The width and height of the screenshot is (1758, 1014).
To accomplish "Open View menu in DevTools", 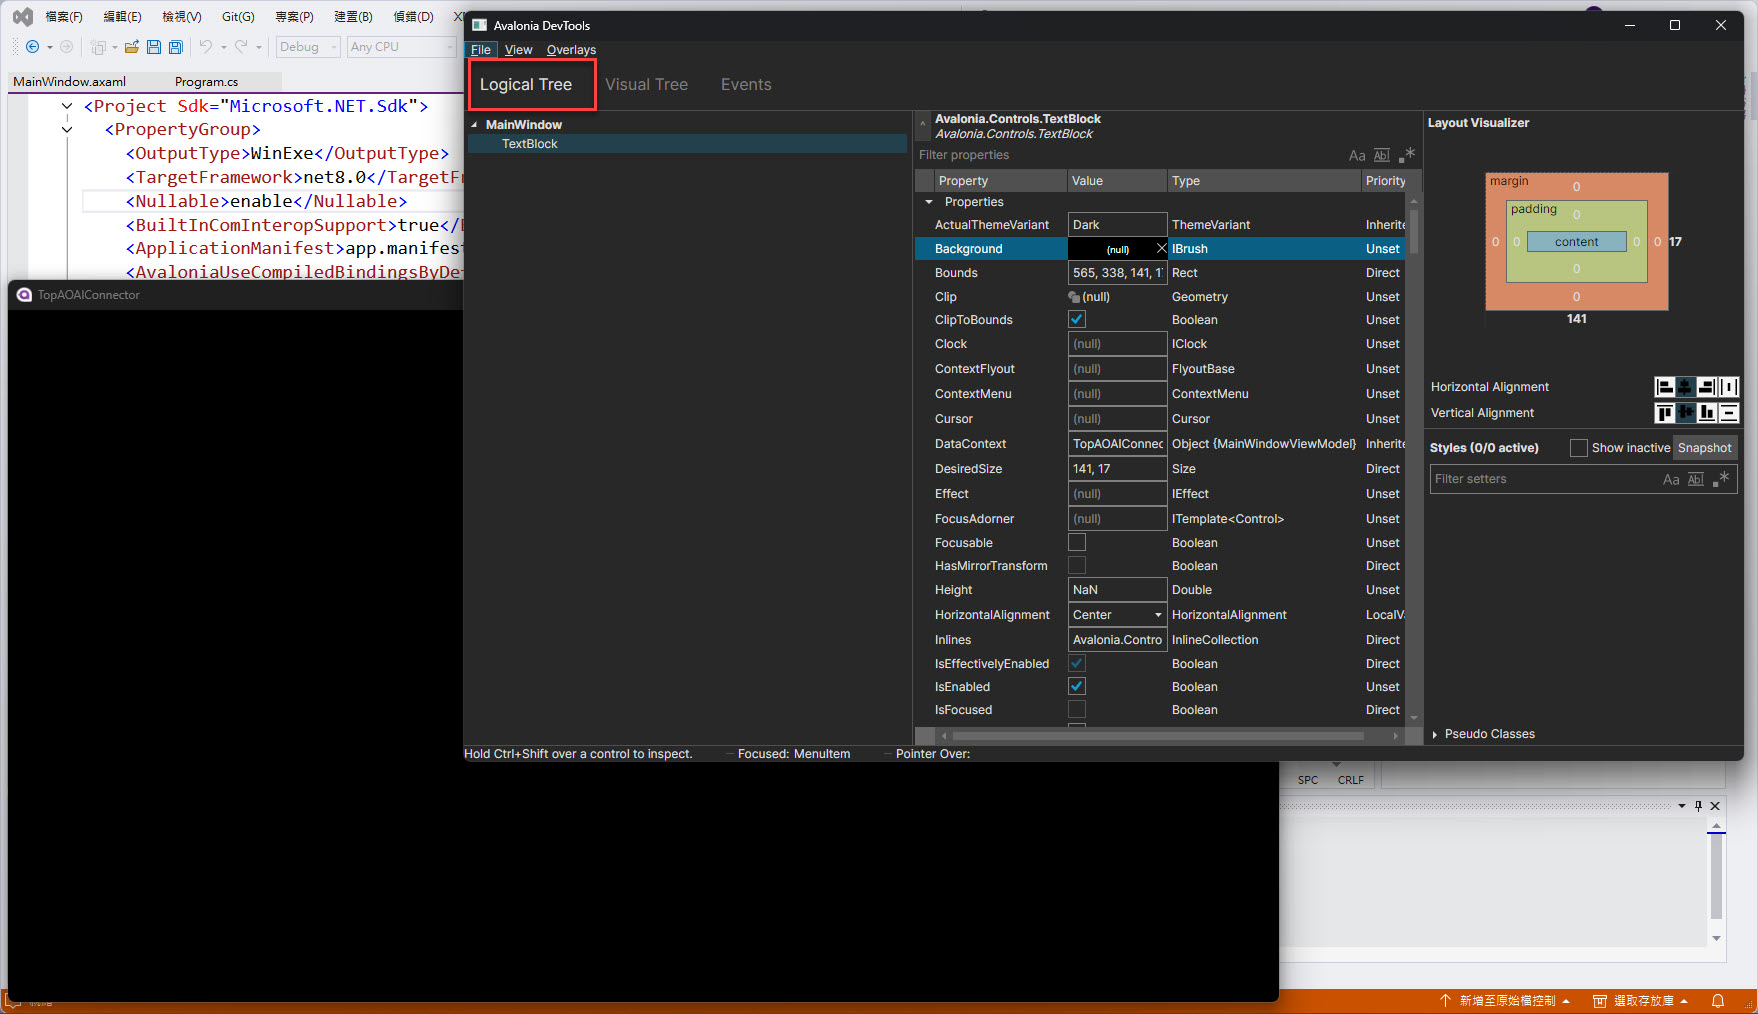I will pos(518,50).
